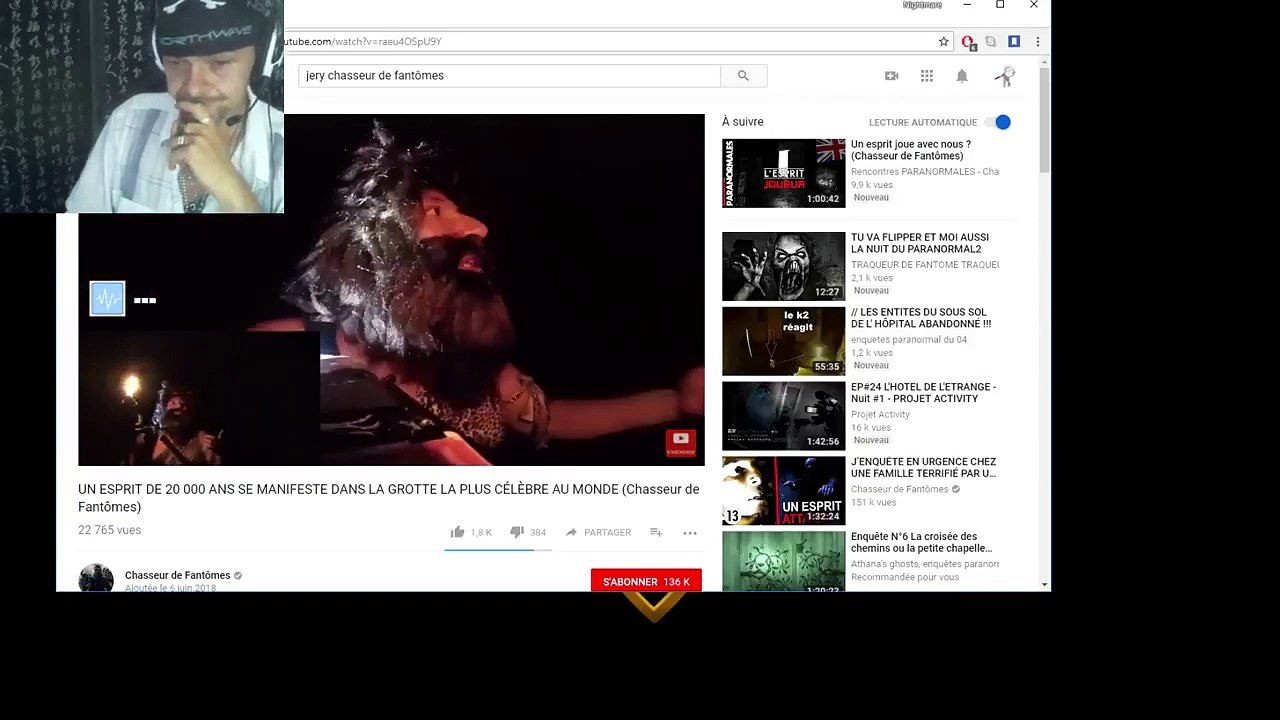This screenshot has width=1280, height=720.
Task: Click the search box with 'jery chasseur de fantômes'
Action: pyautogui.click(x=509, y=76)
